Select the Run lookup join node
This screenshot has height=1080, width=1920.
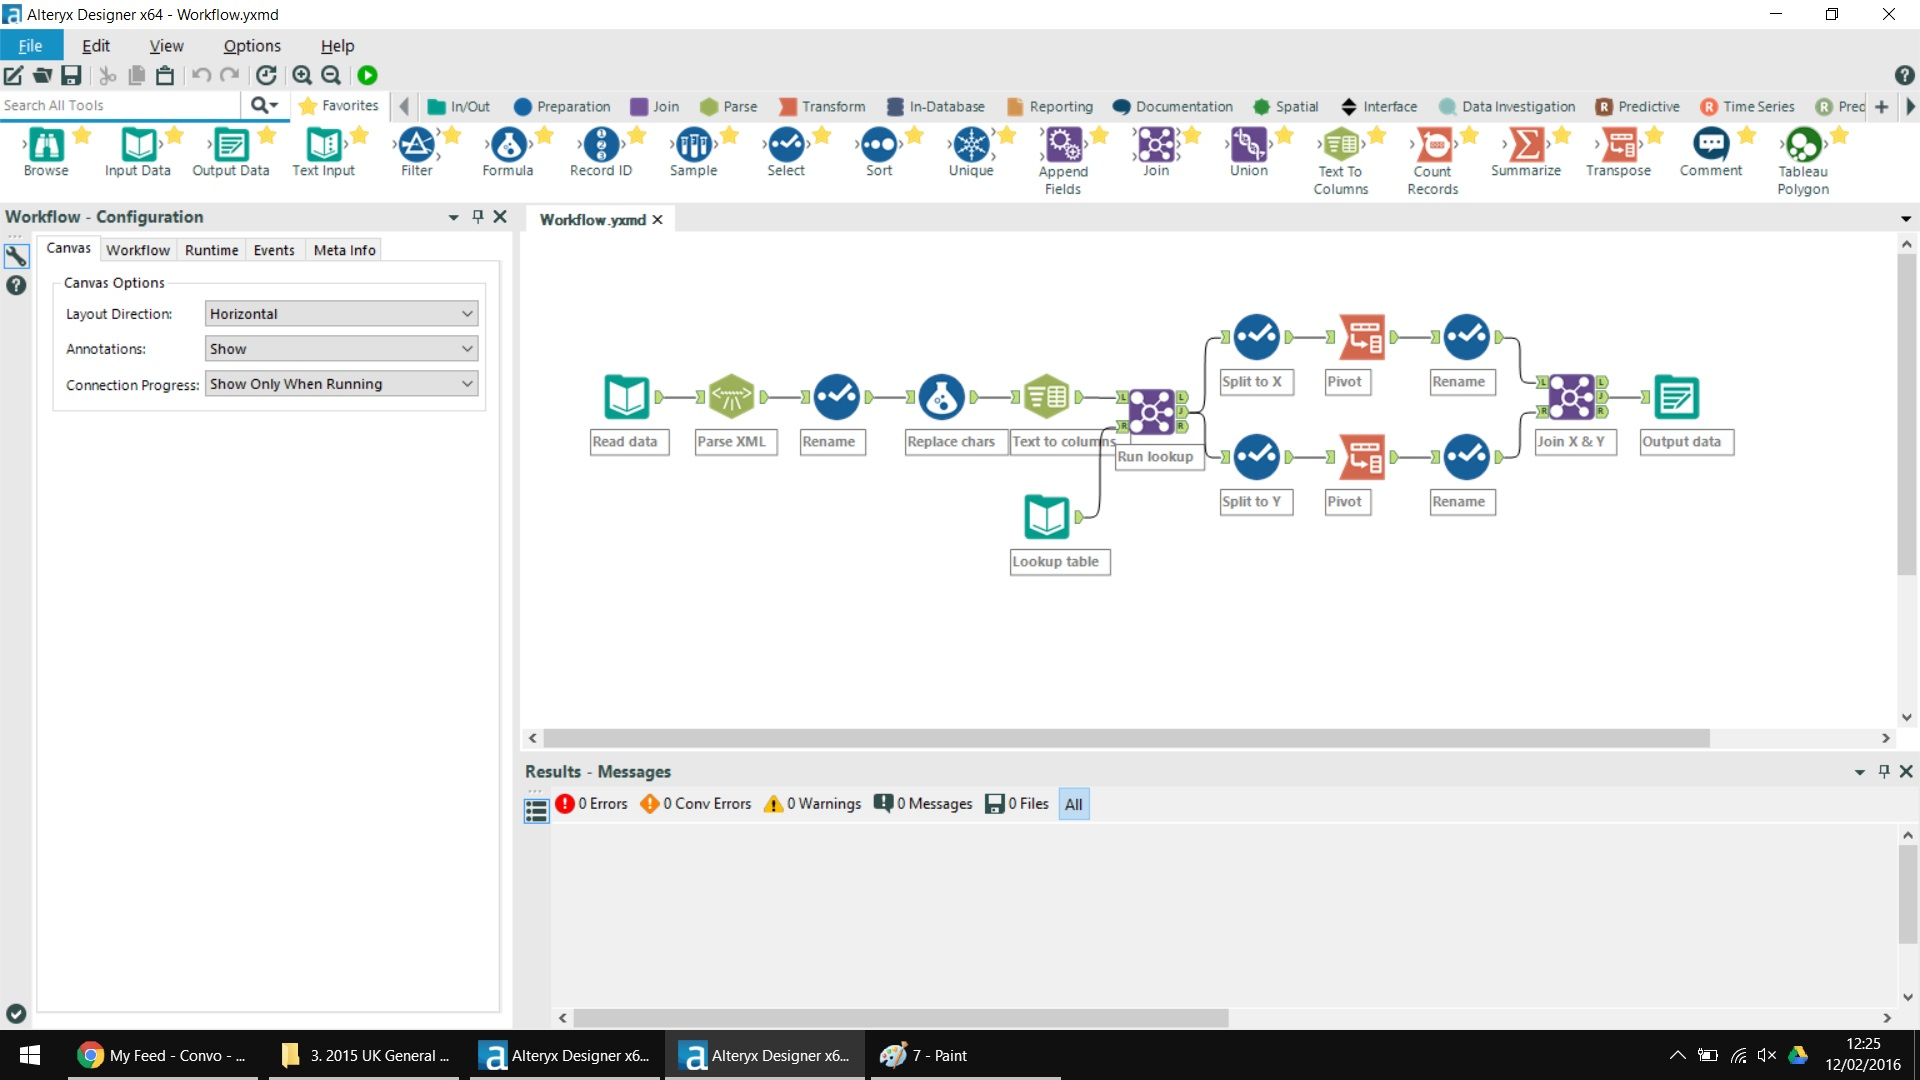click(1152, 411)
